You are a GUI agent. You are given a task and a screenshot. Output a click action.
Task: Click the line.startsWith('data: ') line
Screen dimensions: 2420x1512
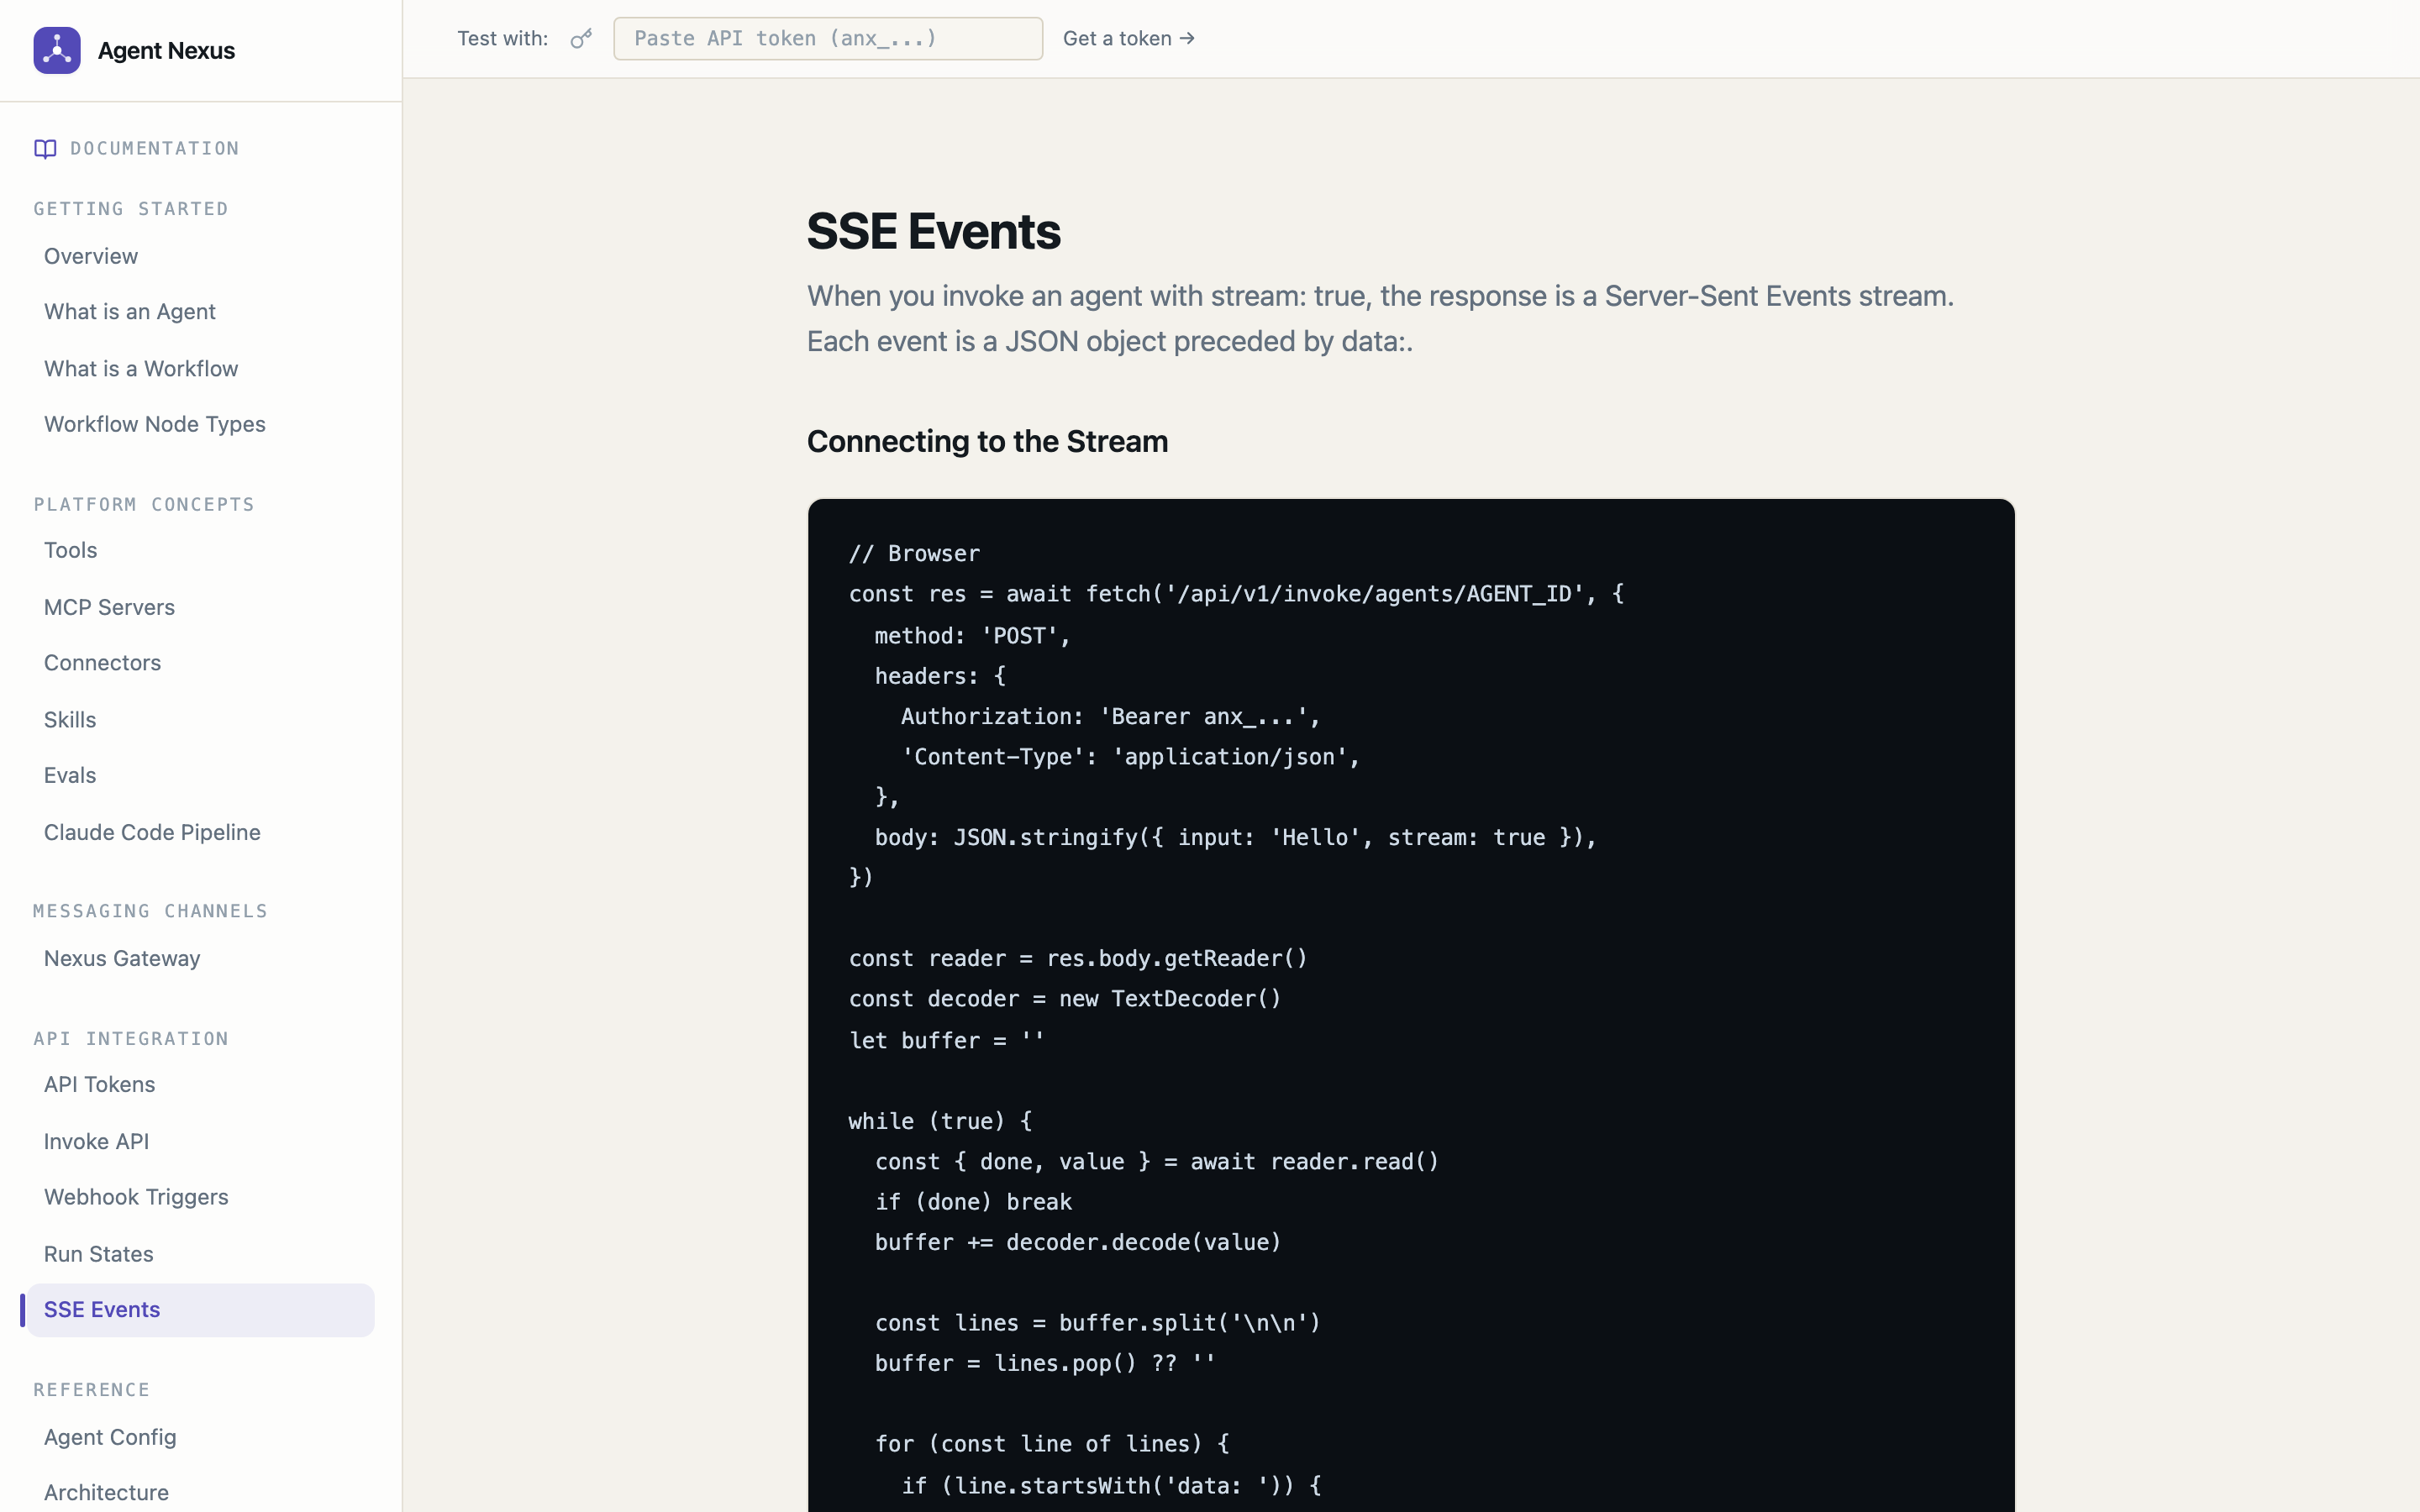coord(1111,1486)
